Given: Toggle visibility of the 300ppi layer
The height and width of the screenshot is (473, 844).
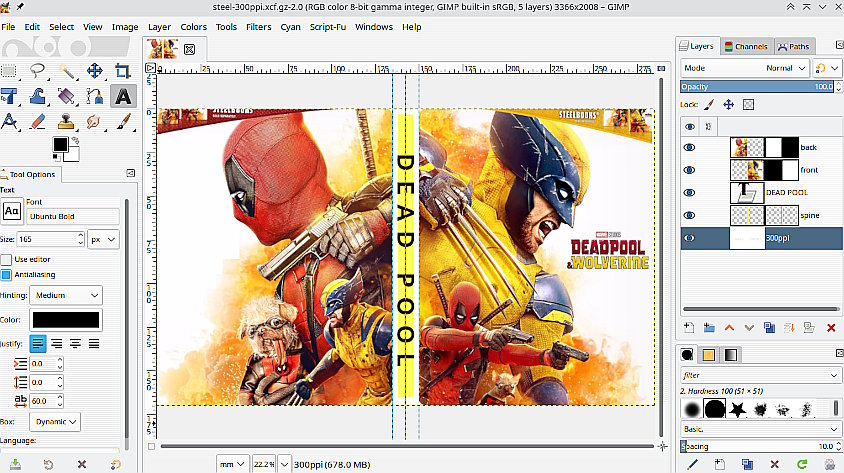Looking at the screenshot, I should point(690,238).
